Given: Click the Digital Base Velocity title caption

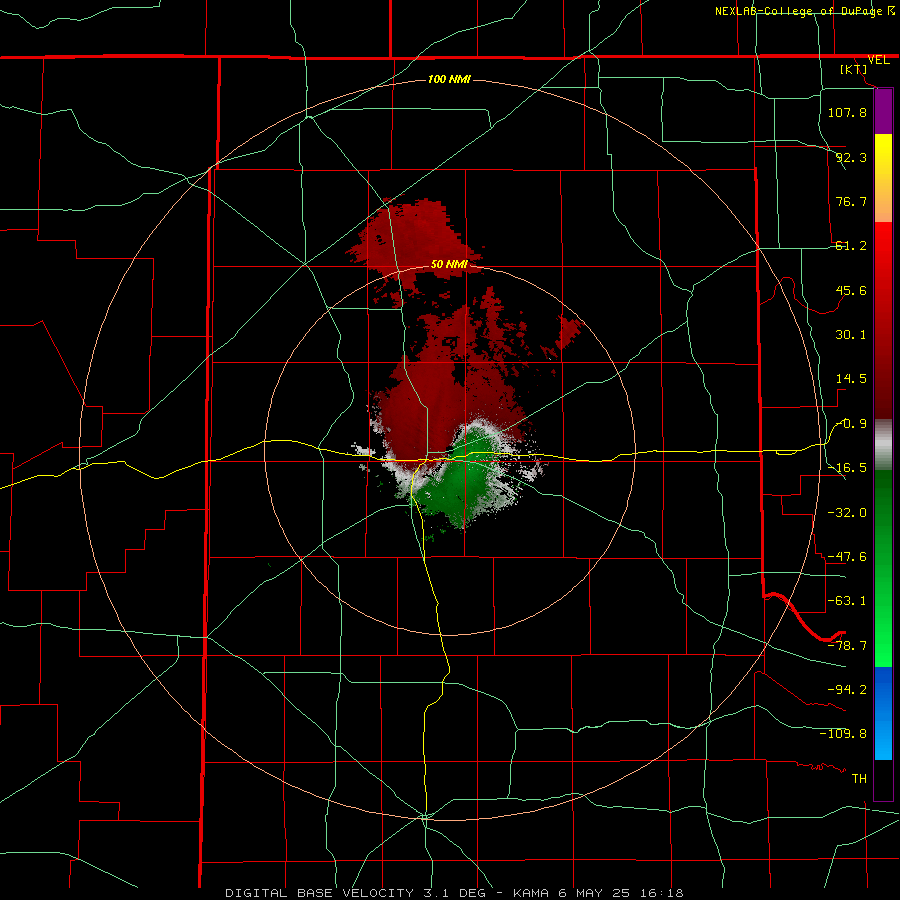Looking at the screenshot, I should click(454, 893).
